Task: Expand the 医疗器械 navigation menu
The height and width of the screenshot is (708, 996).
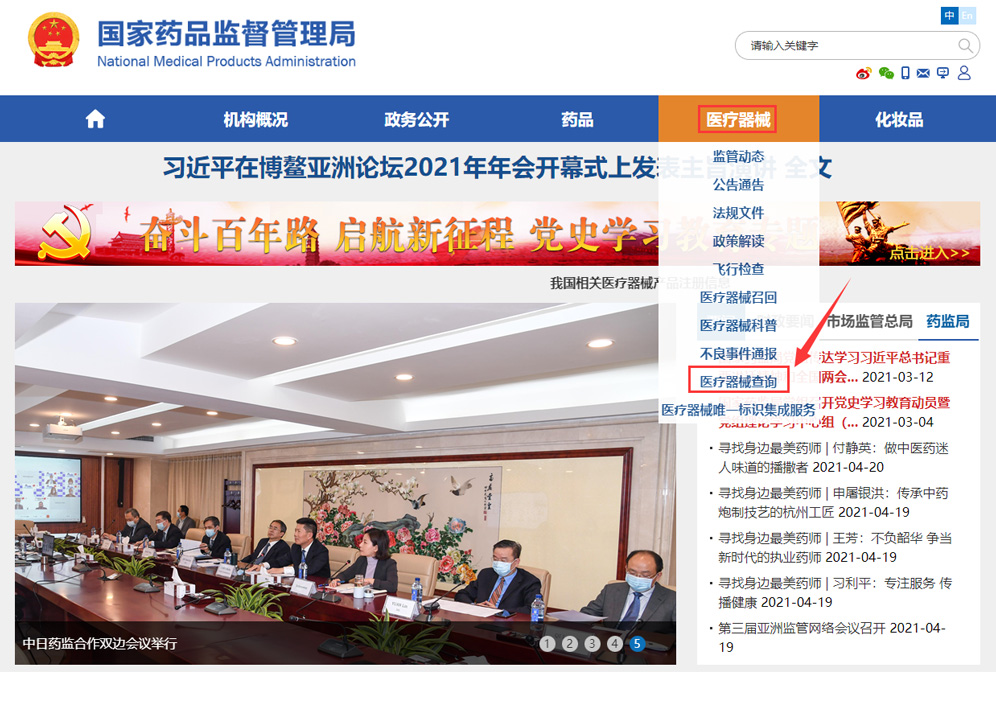Action: pos(738,119)
